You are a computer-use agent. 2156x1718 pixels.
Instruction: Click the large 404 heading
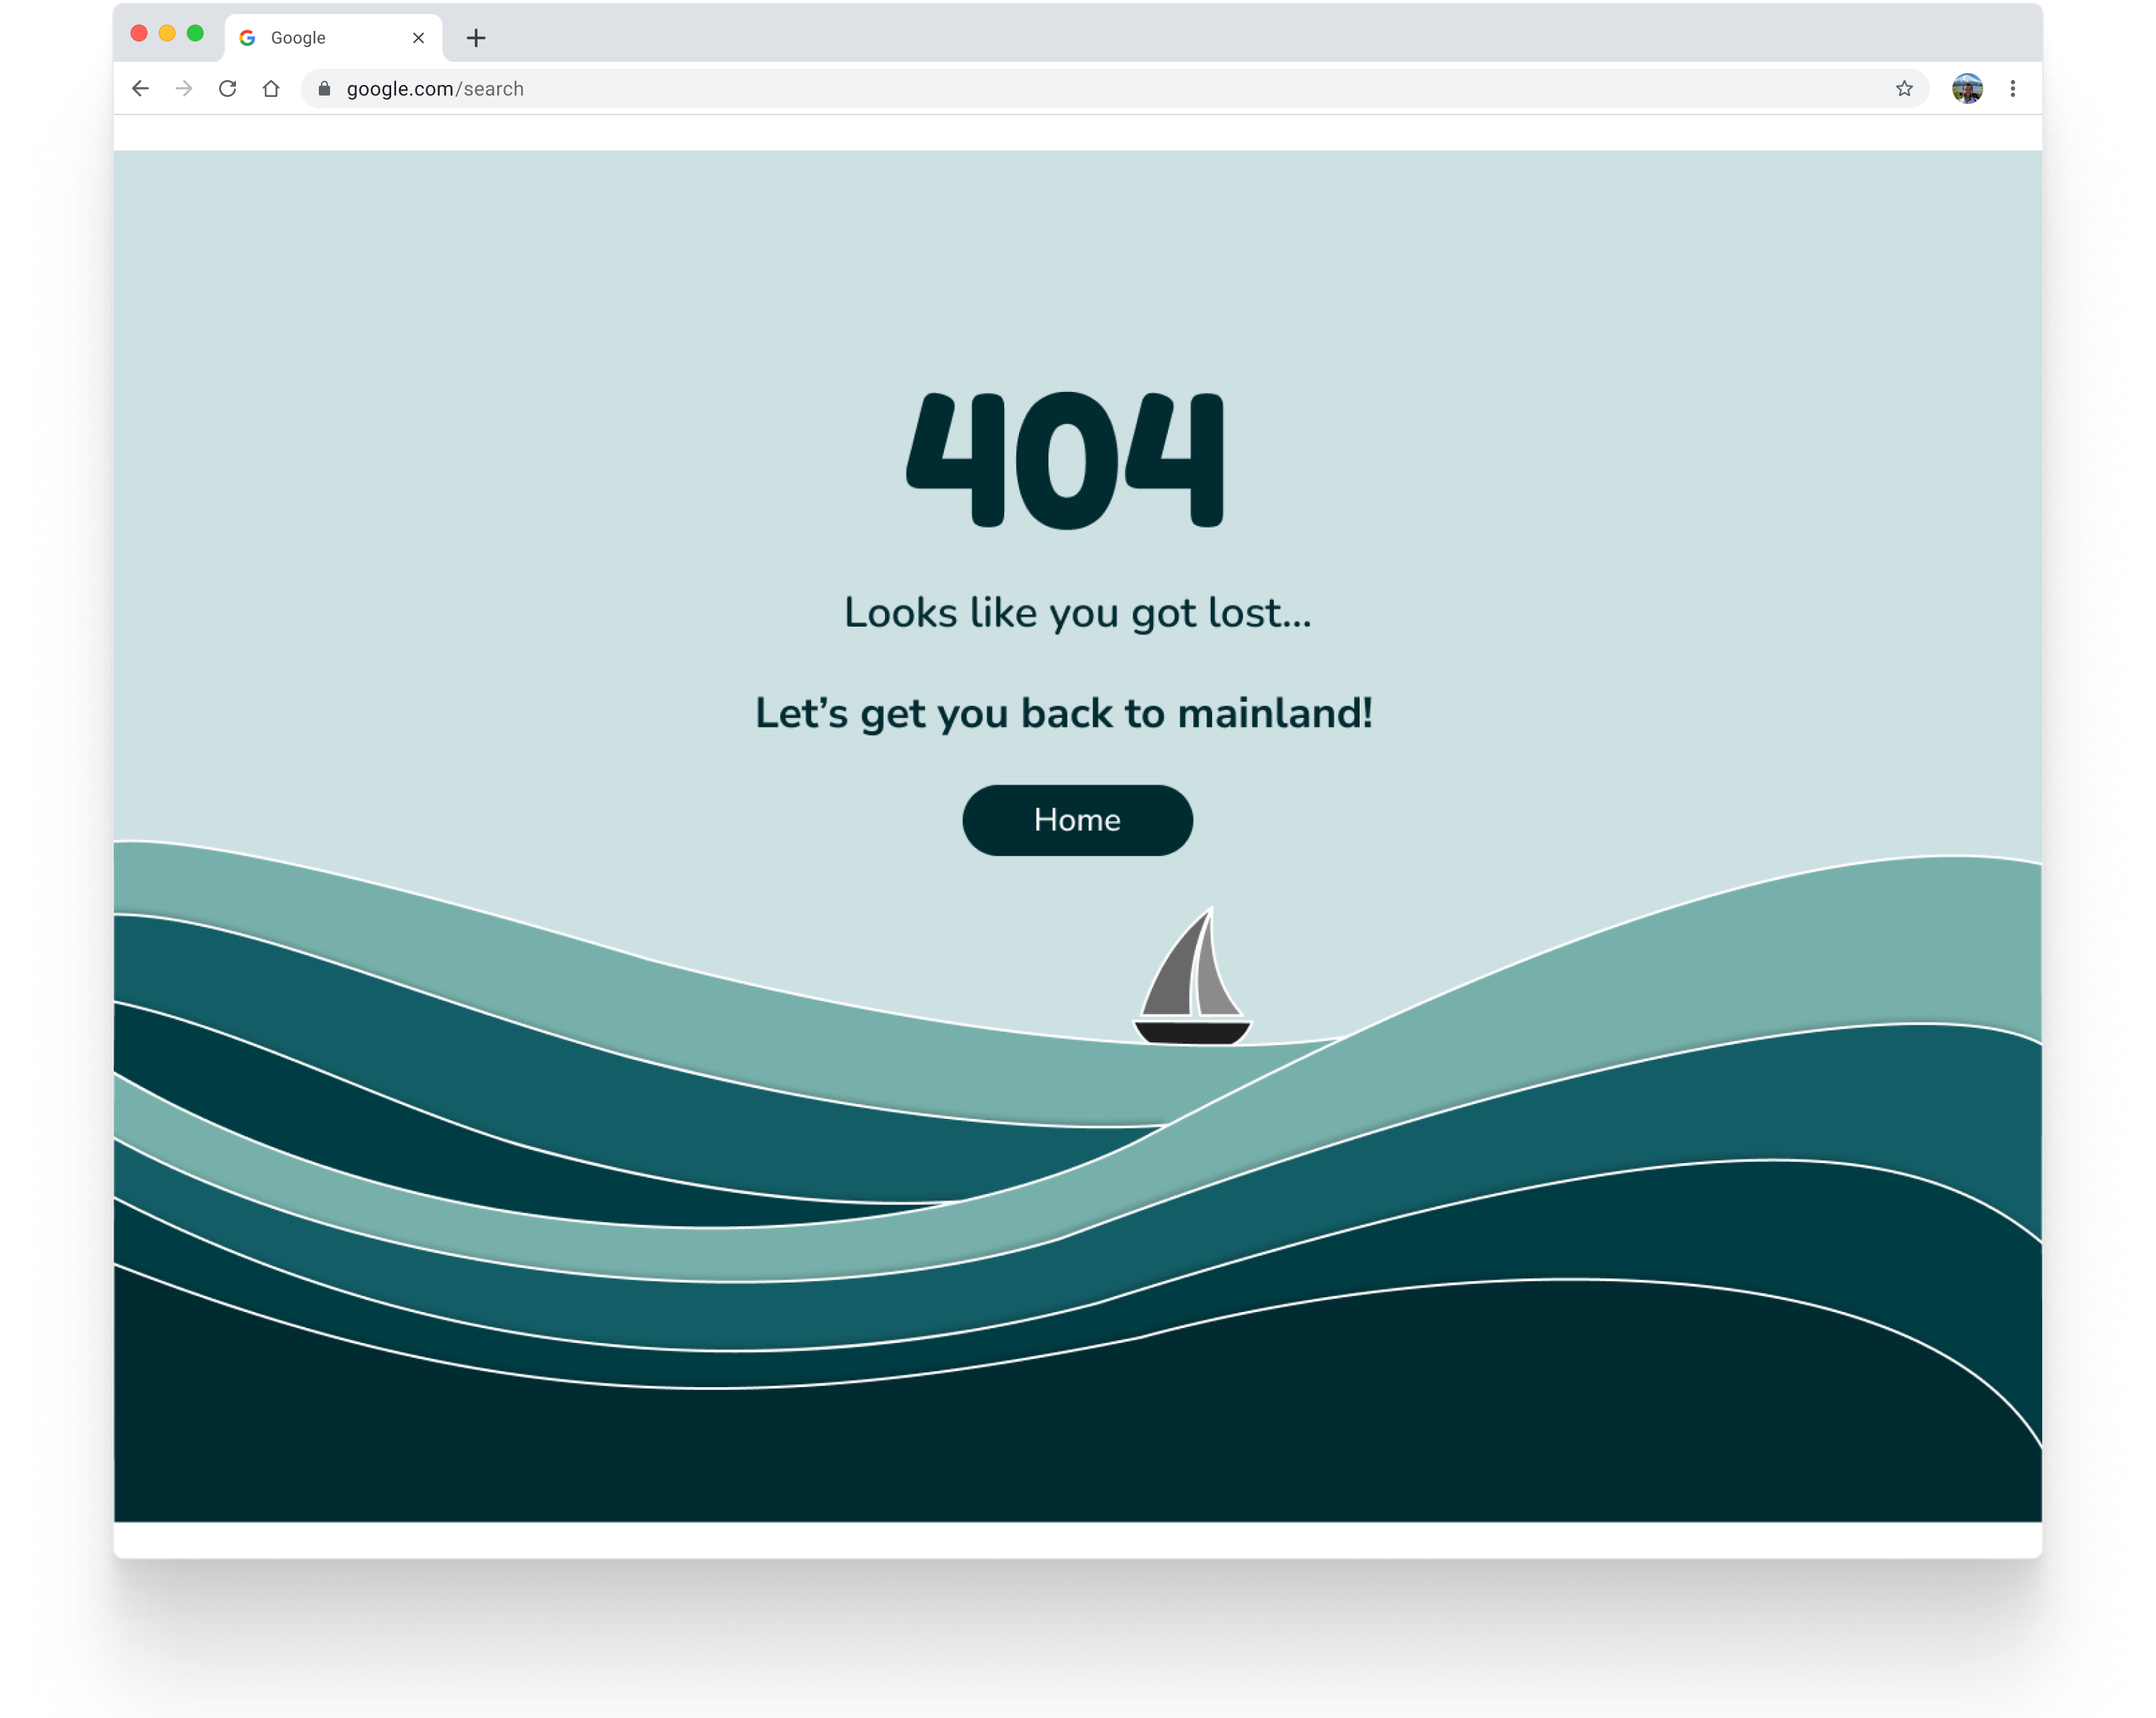click(1066, 460)
